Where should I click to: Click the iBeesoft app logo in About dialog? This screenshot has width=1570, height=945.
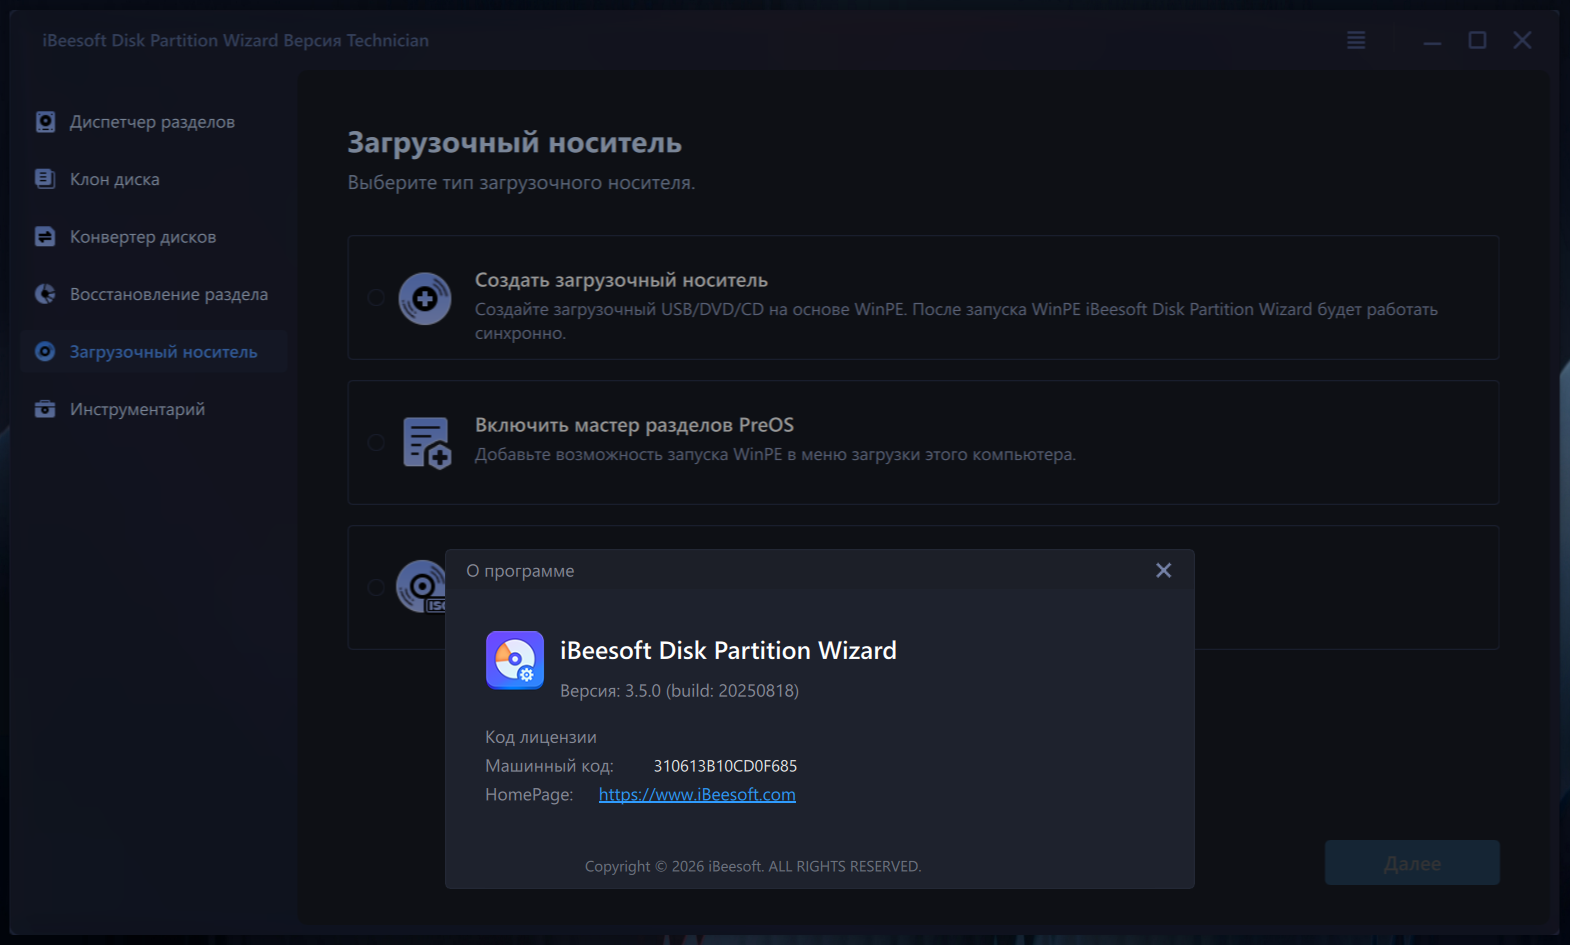[515, 660]
